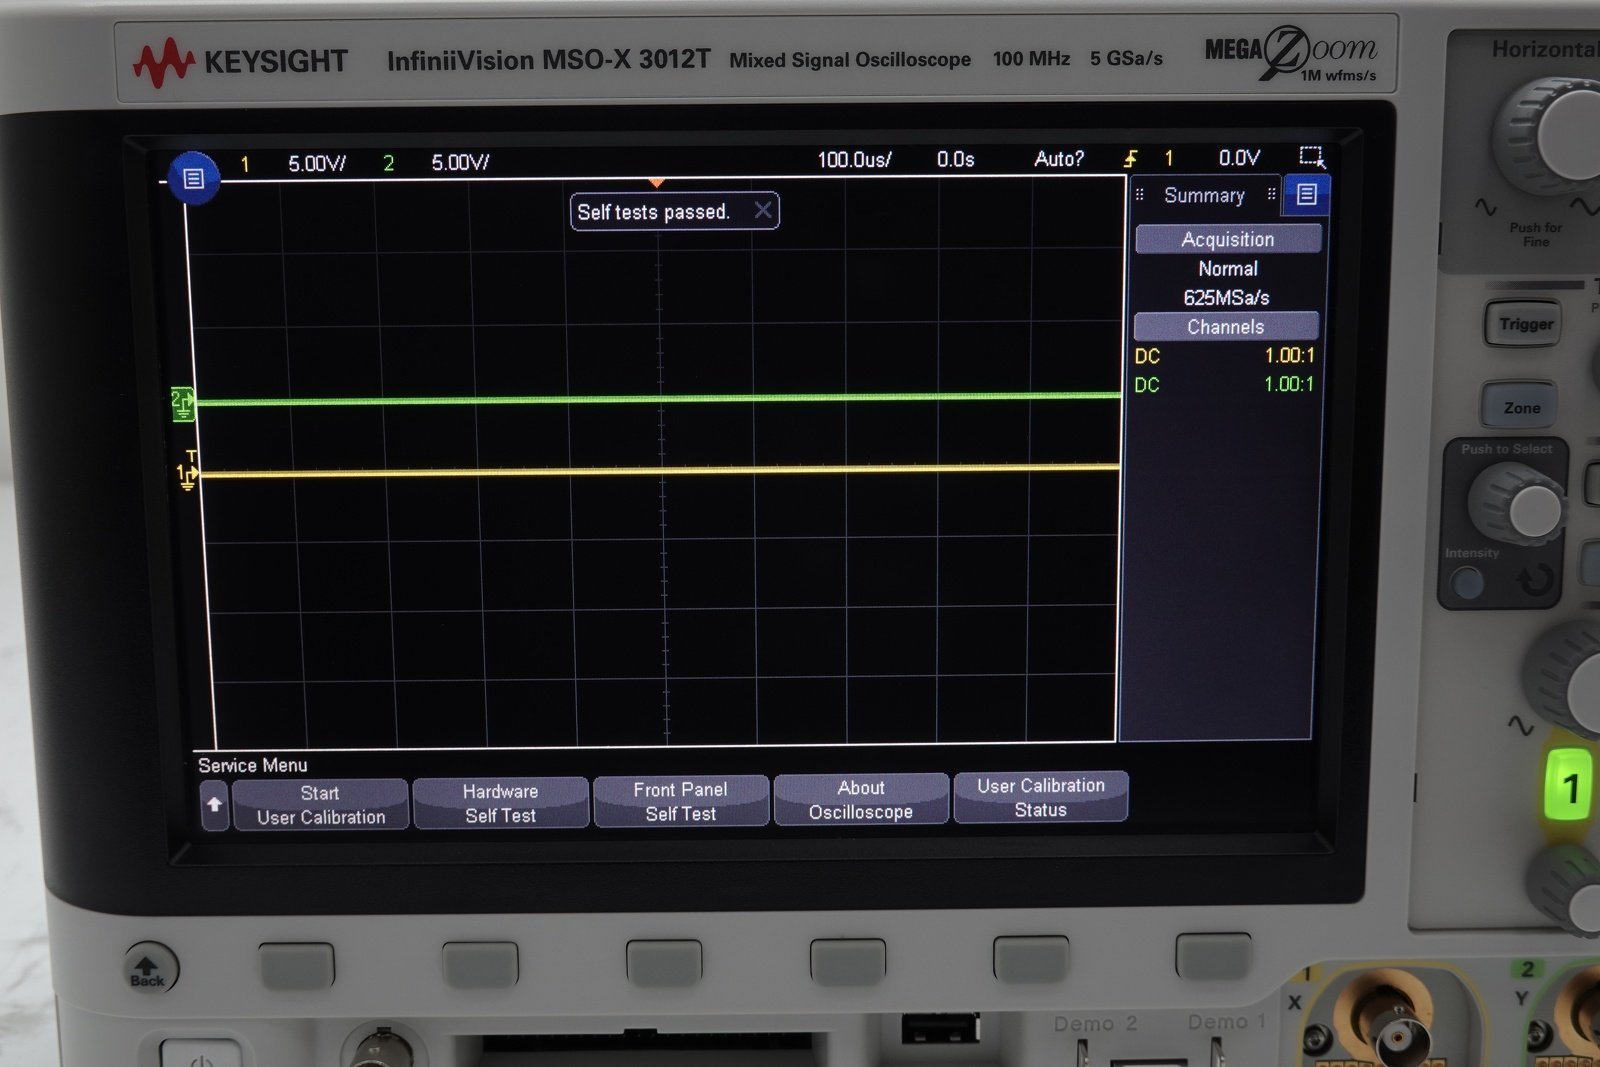Tap the 0.0s delay readout
Viewport: 1600px width, 1067px height.
956,159
